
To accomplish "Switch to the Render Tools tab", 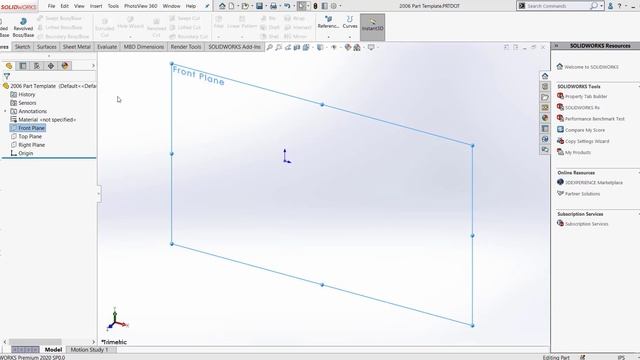I will click(x=186, y=47).
